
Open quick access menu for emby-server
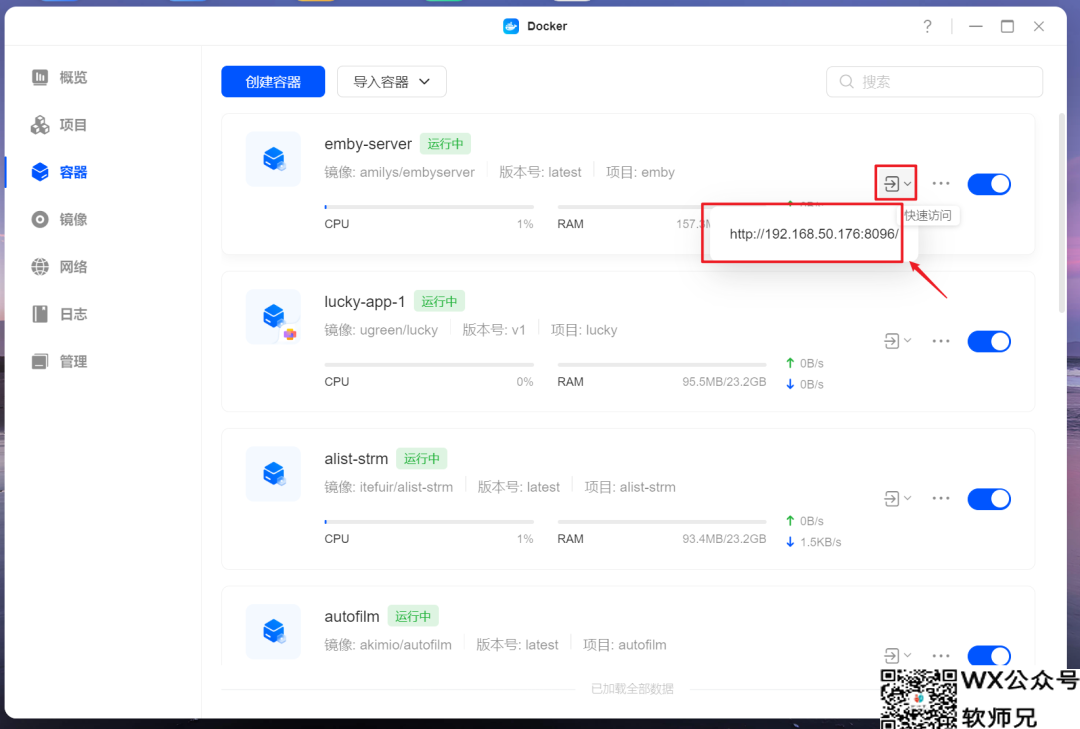[x=897, y=183]
